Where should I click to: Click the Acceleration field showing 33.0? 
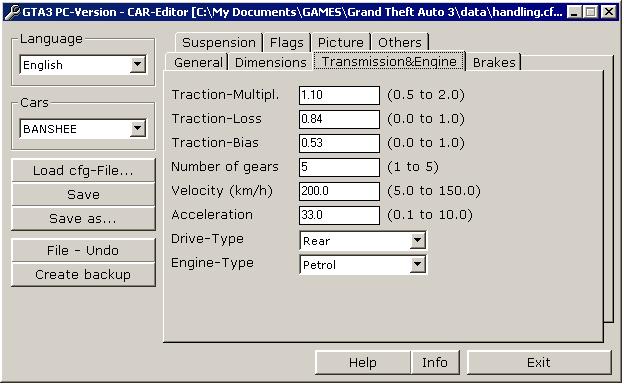click(339, 215)
